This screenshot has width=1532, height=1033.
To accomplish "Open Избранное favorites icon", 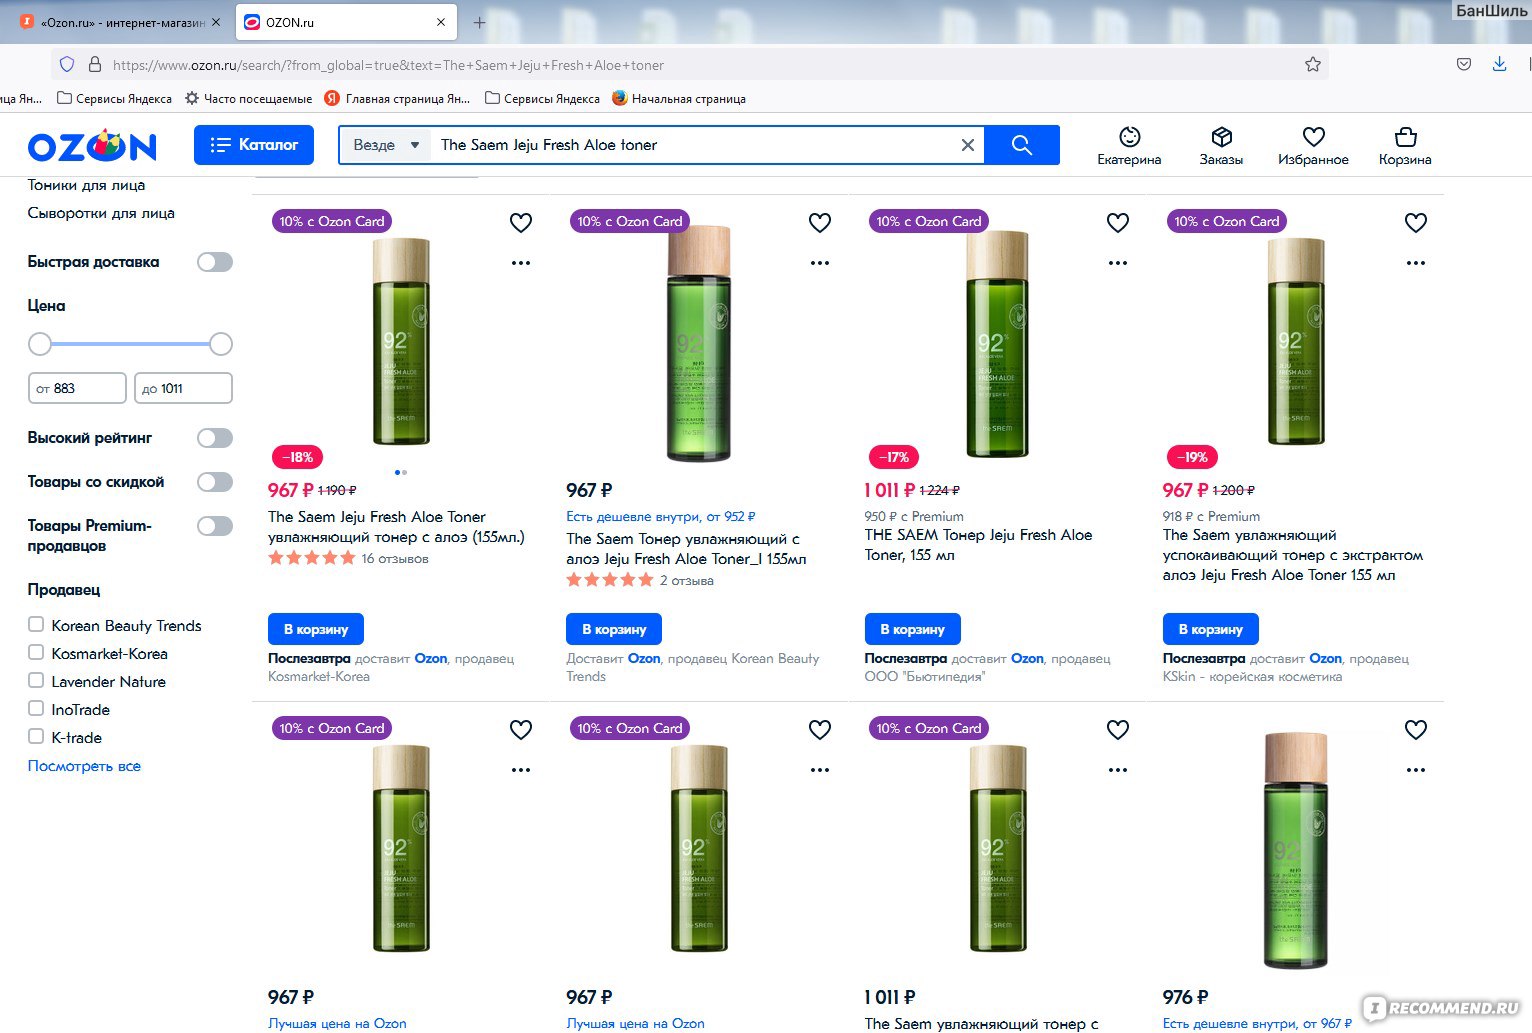I will pos(1313,146).
